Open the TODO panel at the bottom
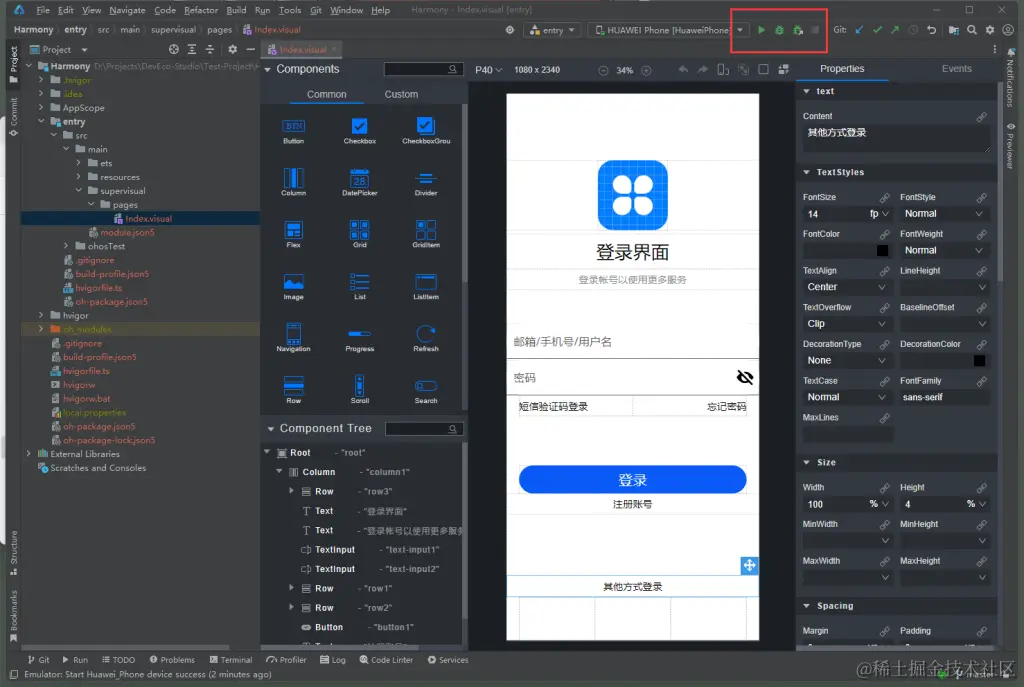 tap(119, 659)
